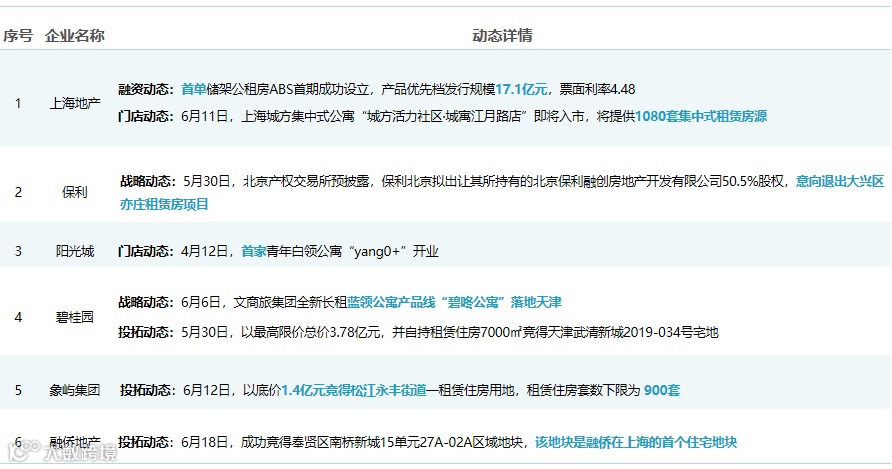Select company name 阳光城
The width and height of the screenshot is (892, 469).
75,251
